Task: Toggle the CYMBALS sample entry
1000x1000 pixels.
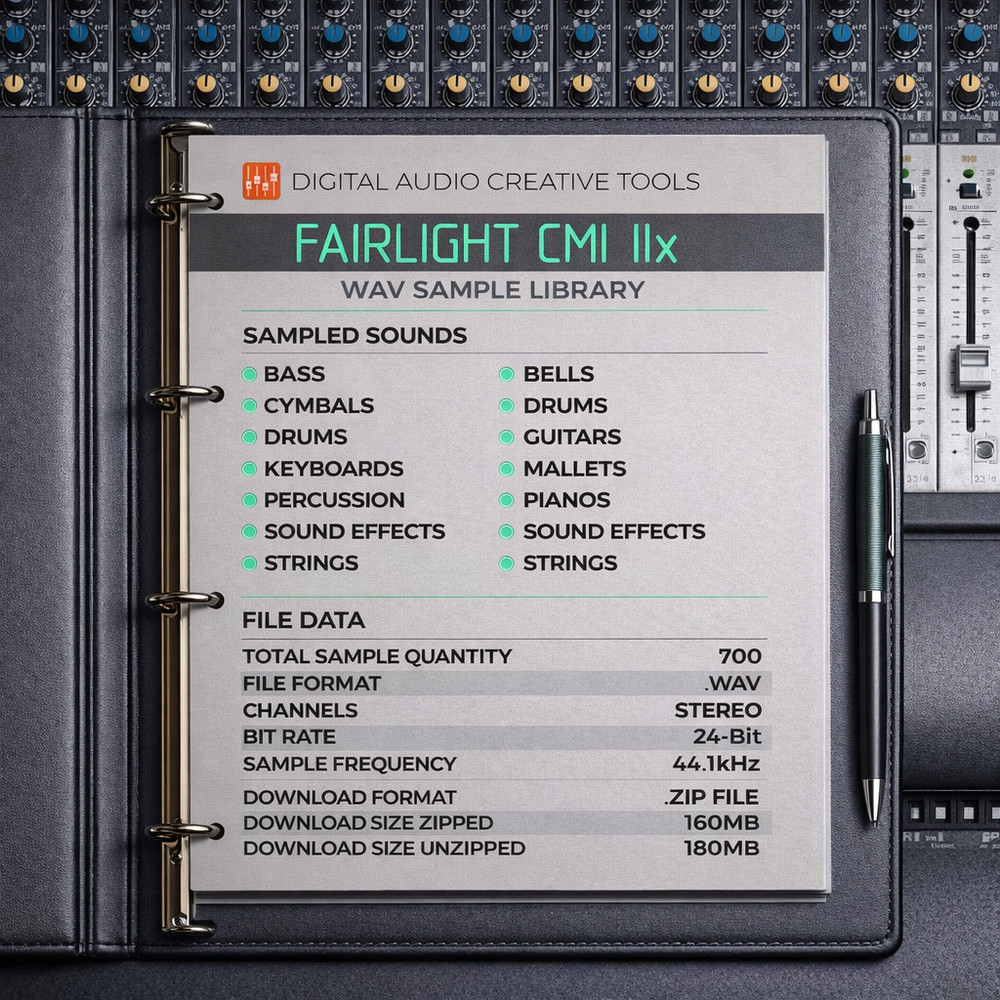Action: (x=249, y=405)
